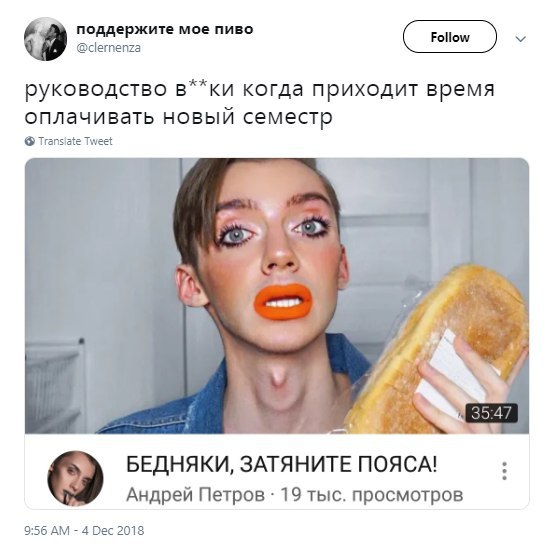557x547 pixels.
Task: Open the @clernenza handle link
Action: point(109,48)
